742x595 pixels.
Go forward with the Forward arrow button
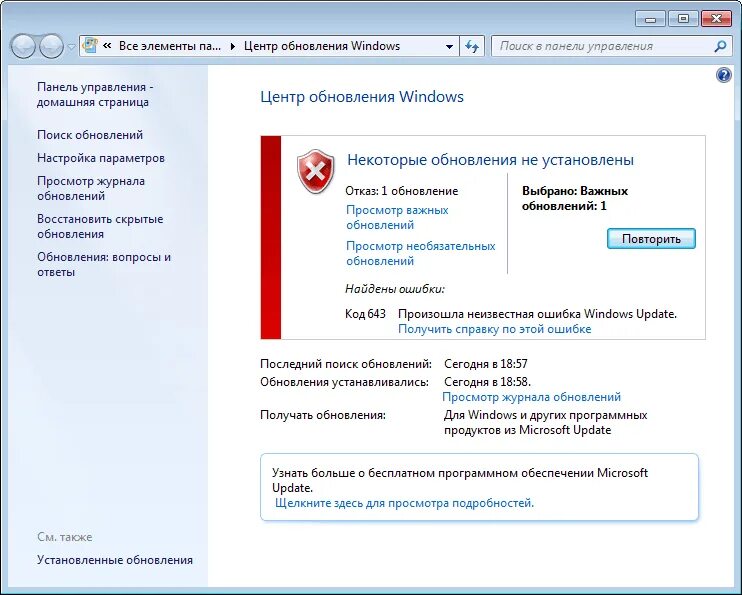pos(52,46)
